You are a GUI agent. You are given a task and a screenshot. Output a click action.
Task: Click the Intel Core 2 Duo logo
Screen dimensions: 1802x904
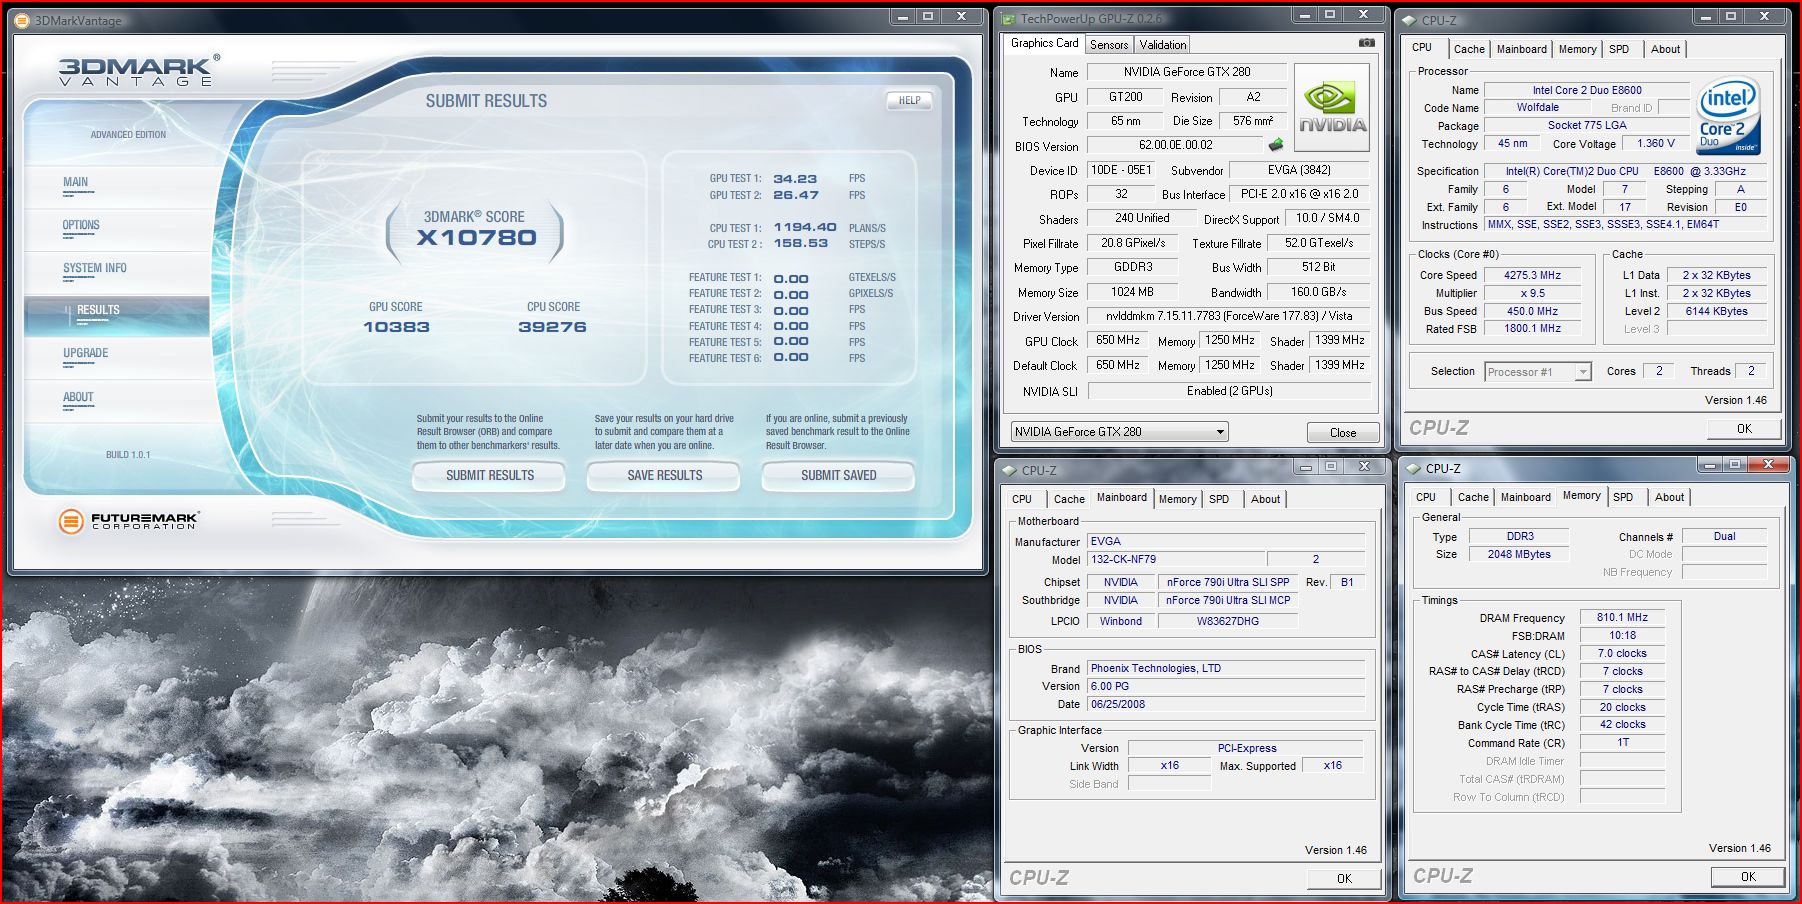click(x=1728, y=116)
